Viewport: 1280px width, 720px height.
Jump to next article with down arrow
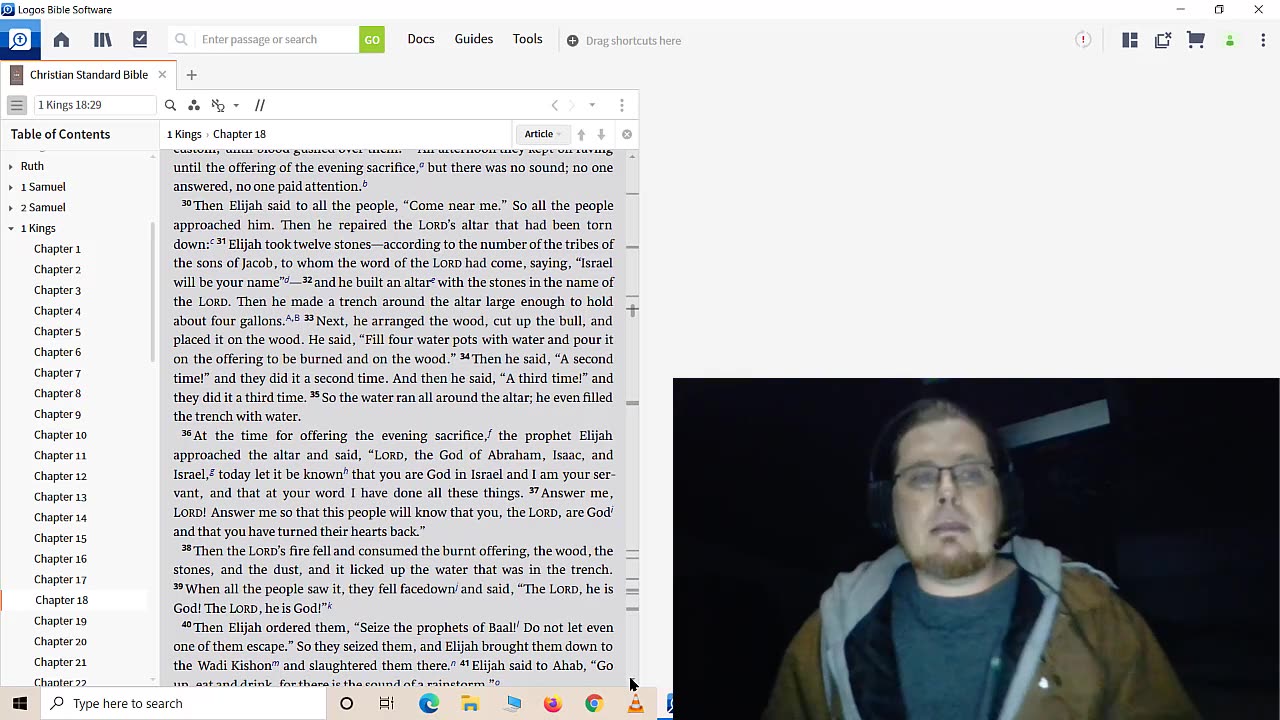(x=601, y=134)
